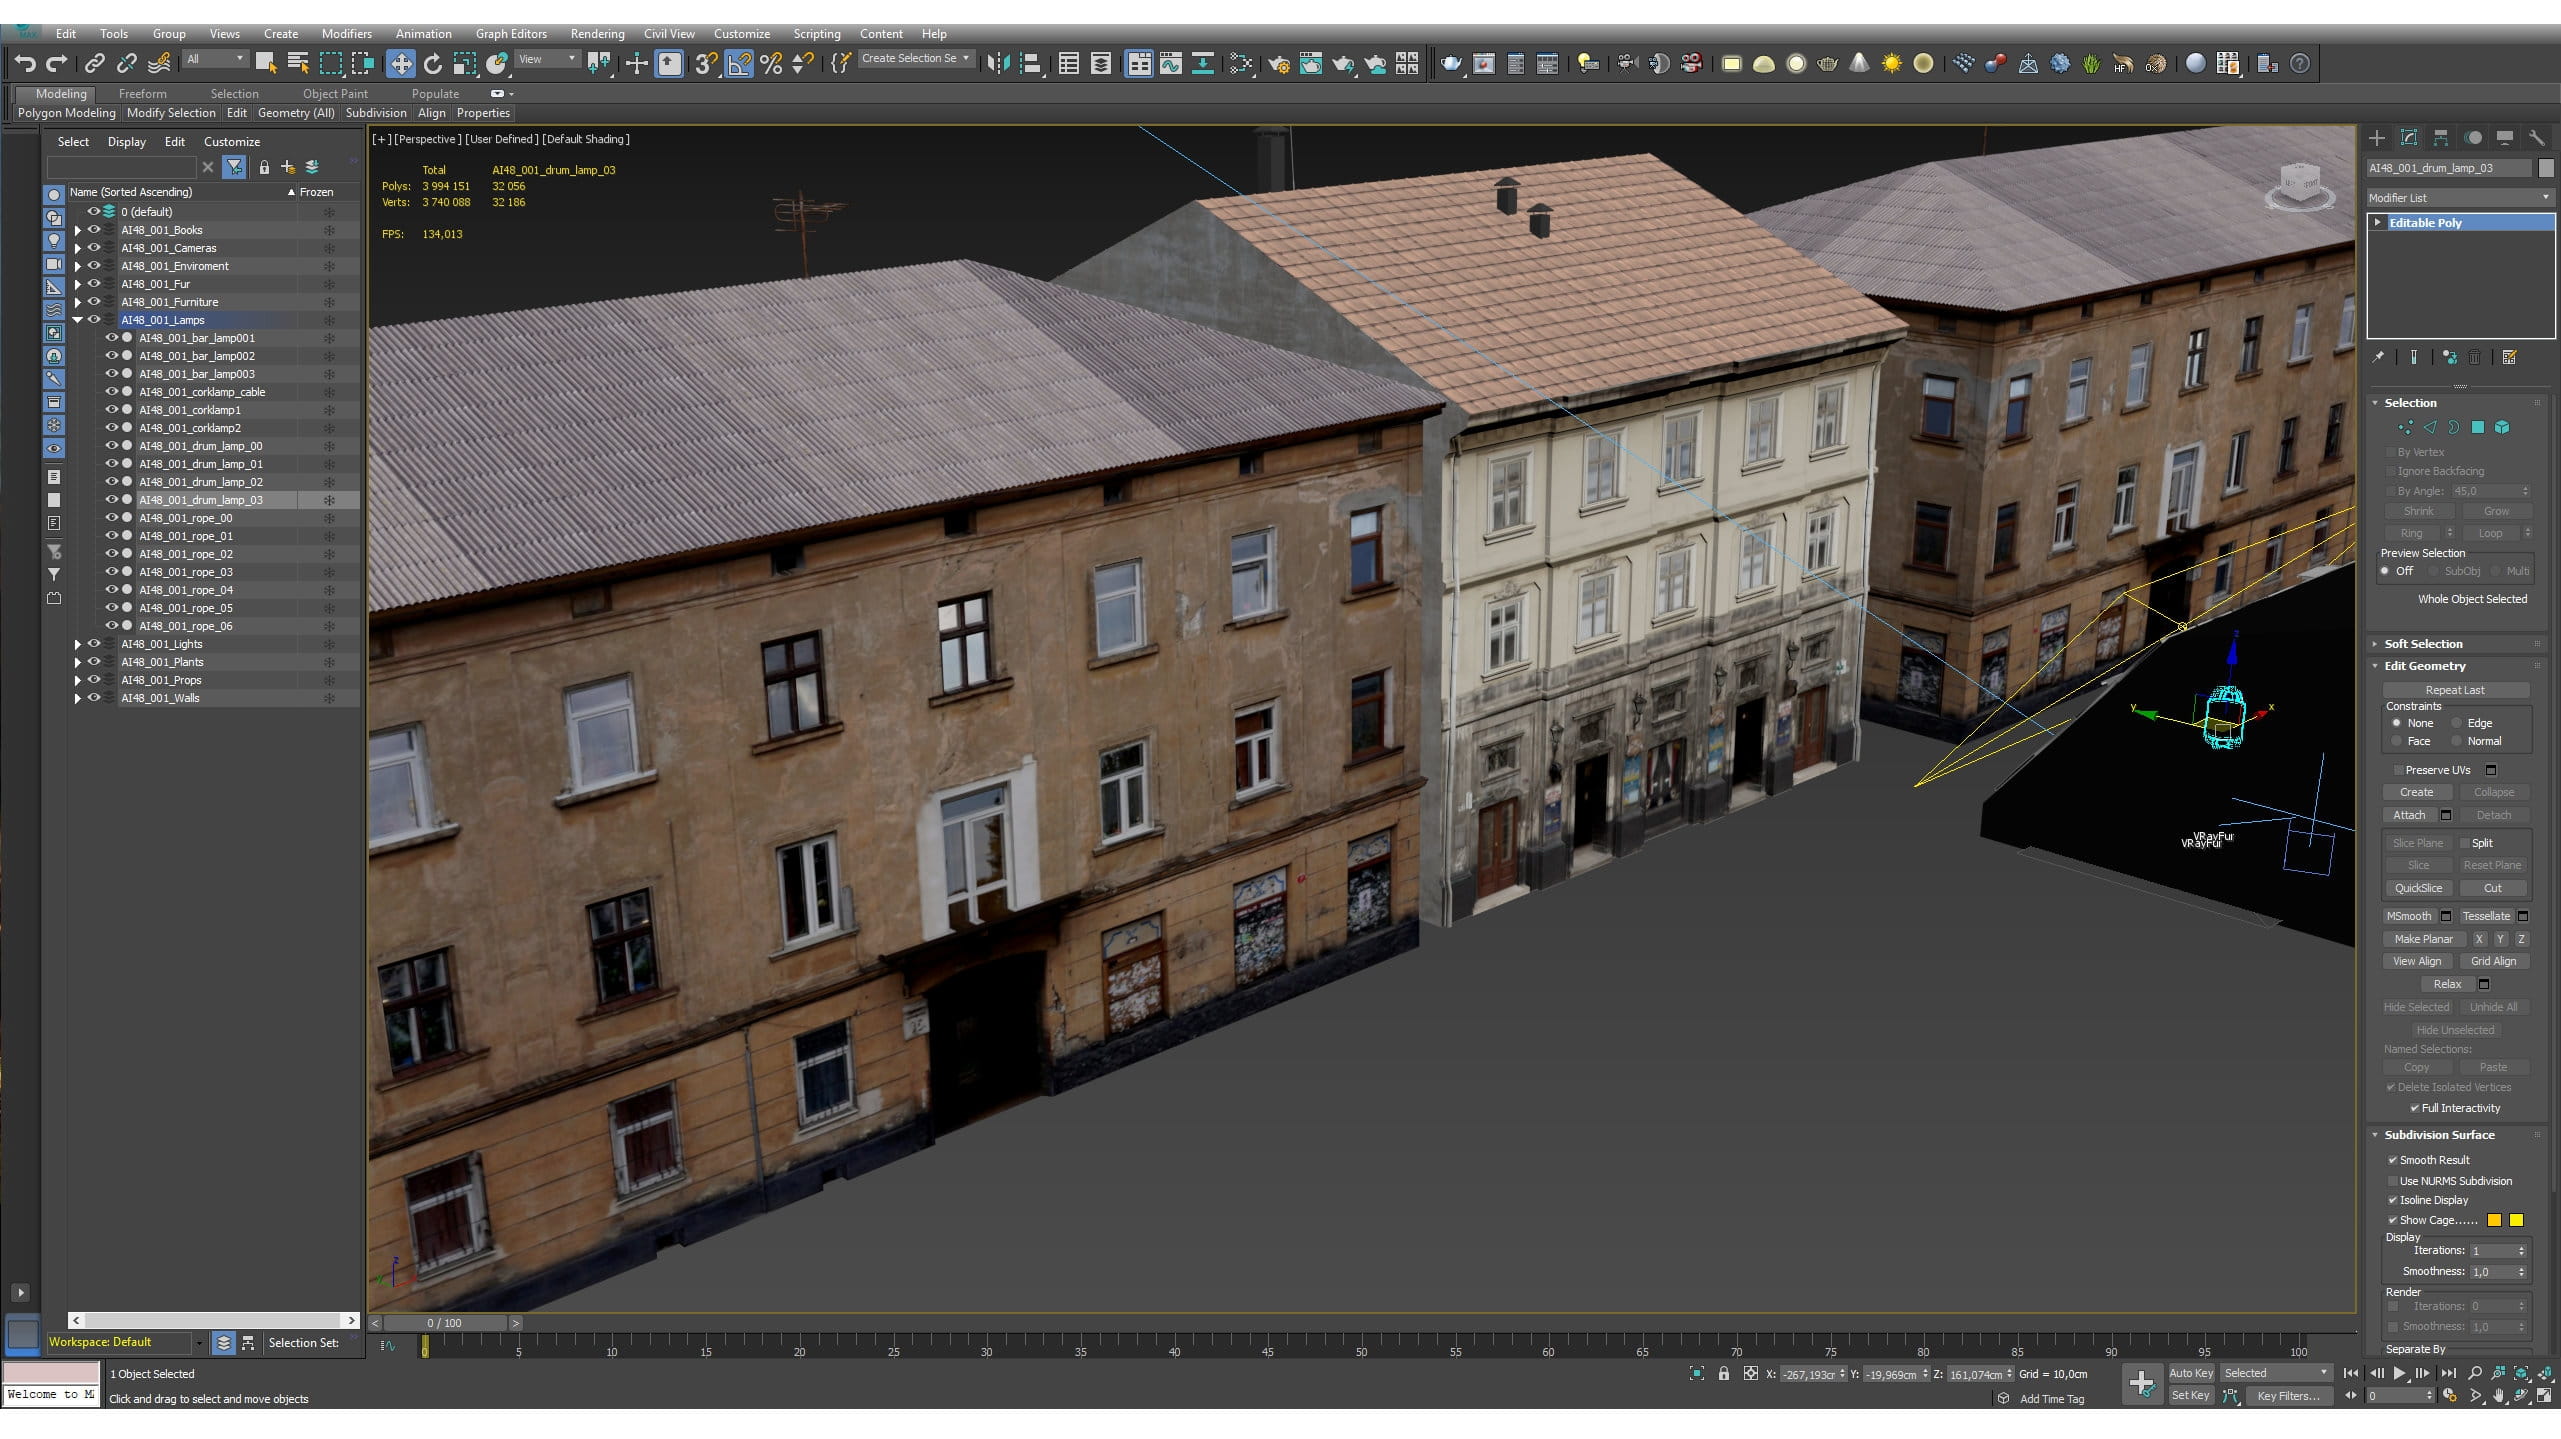The image size is (2561, 1439).
Task: Switch to the Freeform ribbon tab
Action: [142, 94]
